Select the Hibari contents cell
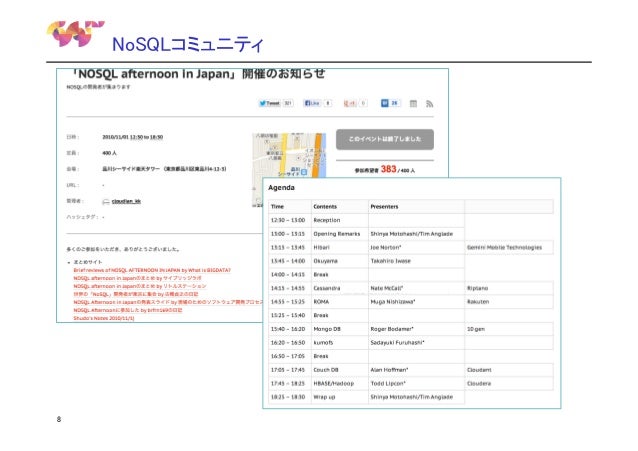This screenshot has height=451, width=638. click(x=340, y=247)
